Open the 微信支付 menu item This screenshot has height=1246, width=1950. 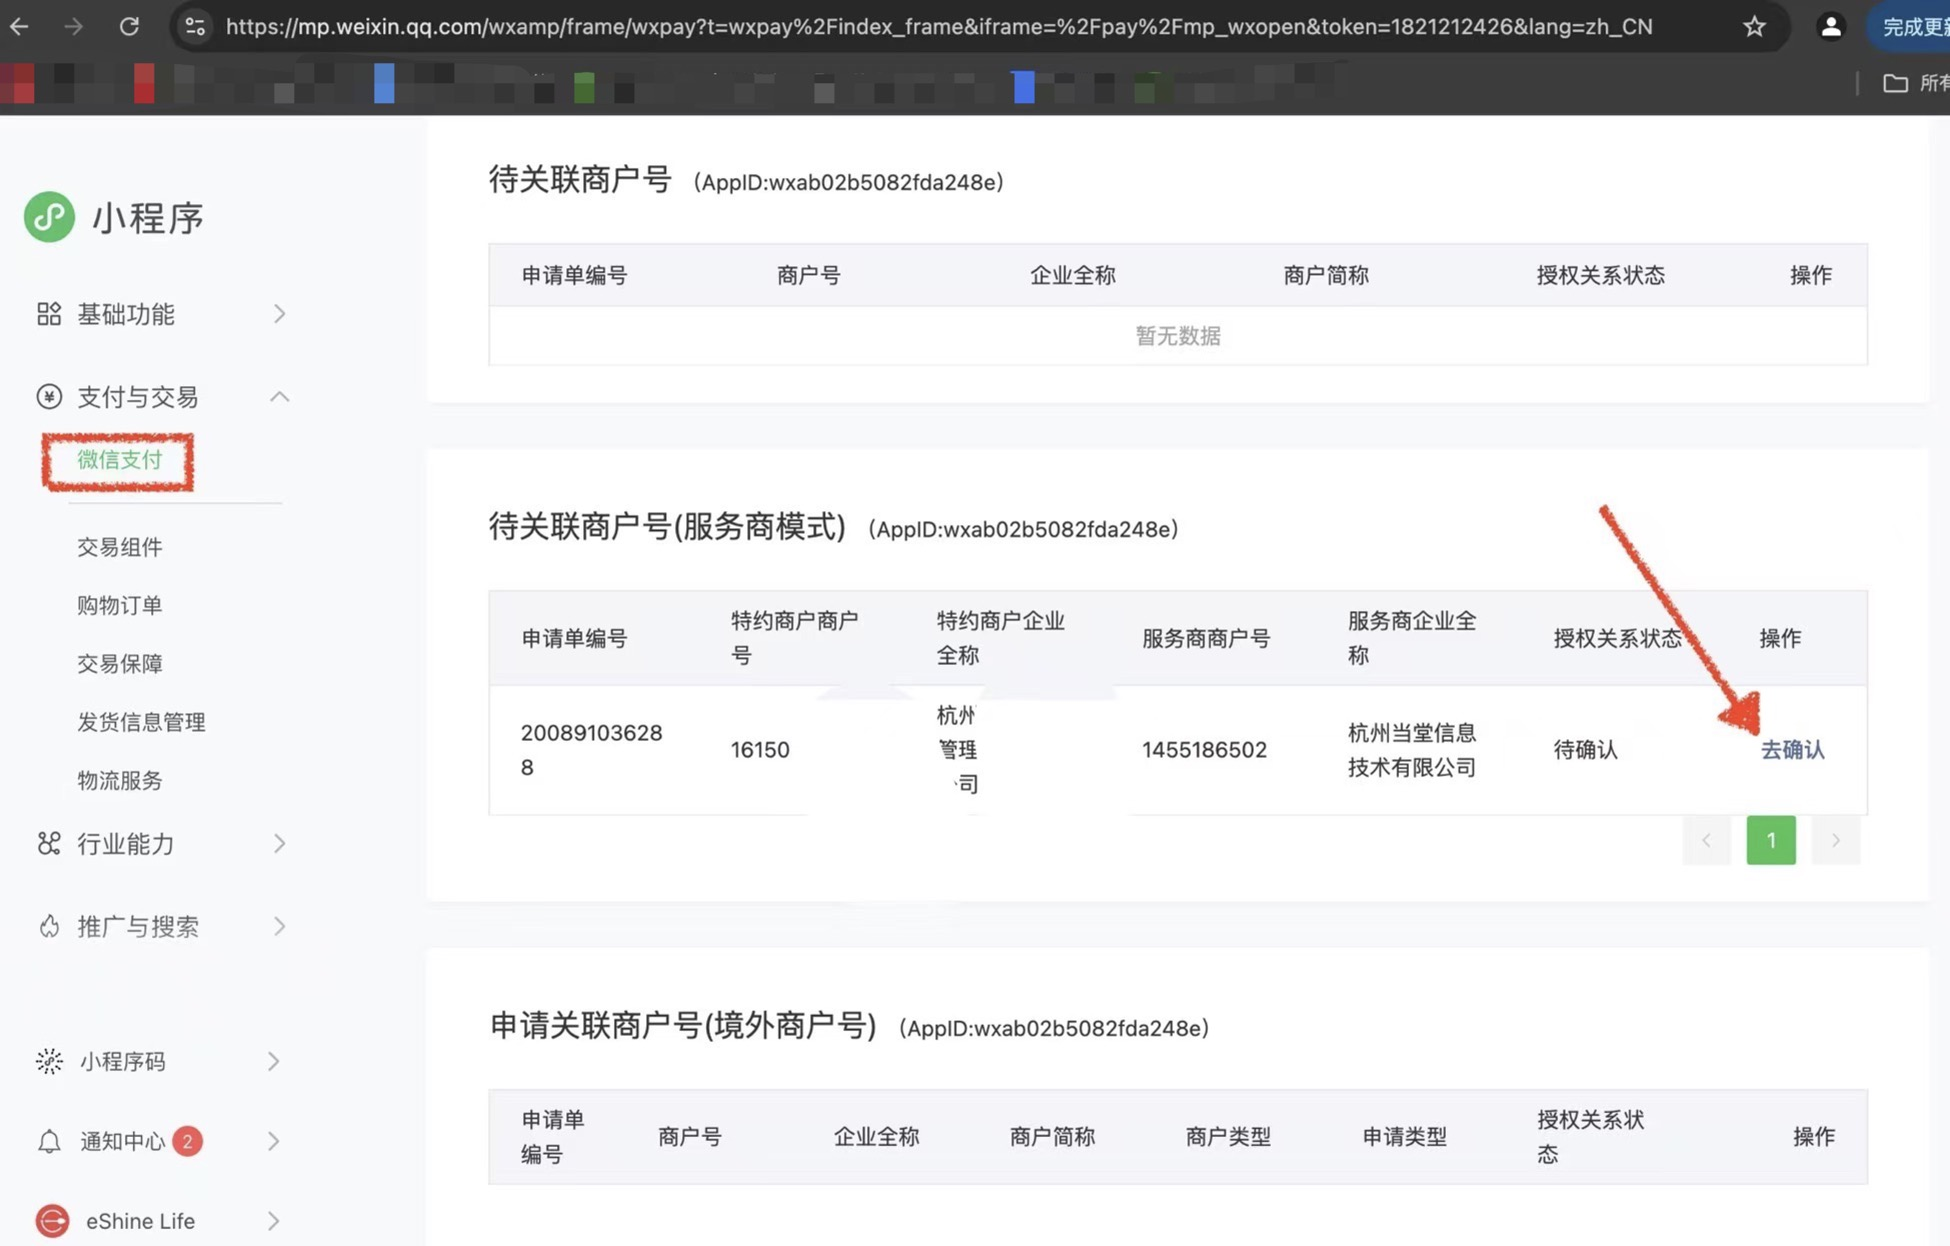[119, 460]
